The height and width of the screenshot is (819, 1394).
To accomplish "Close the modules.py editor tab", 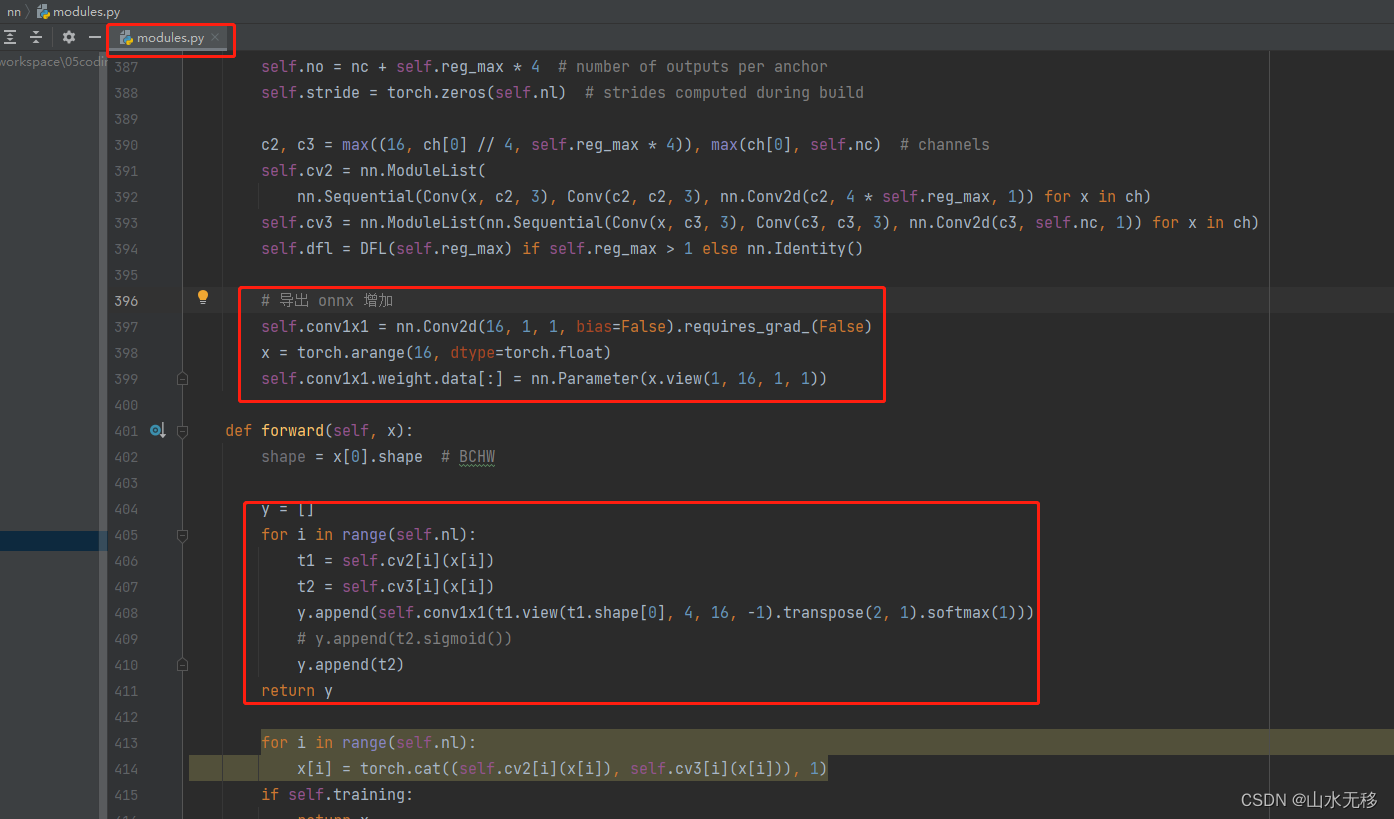I will [215, 37].
